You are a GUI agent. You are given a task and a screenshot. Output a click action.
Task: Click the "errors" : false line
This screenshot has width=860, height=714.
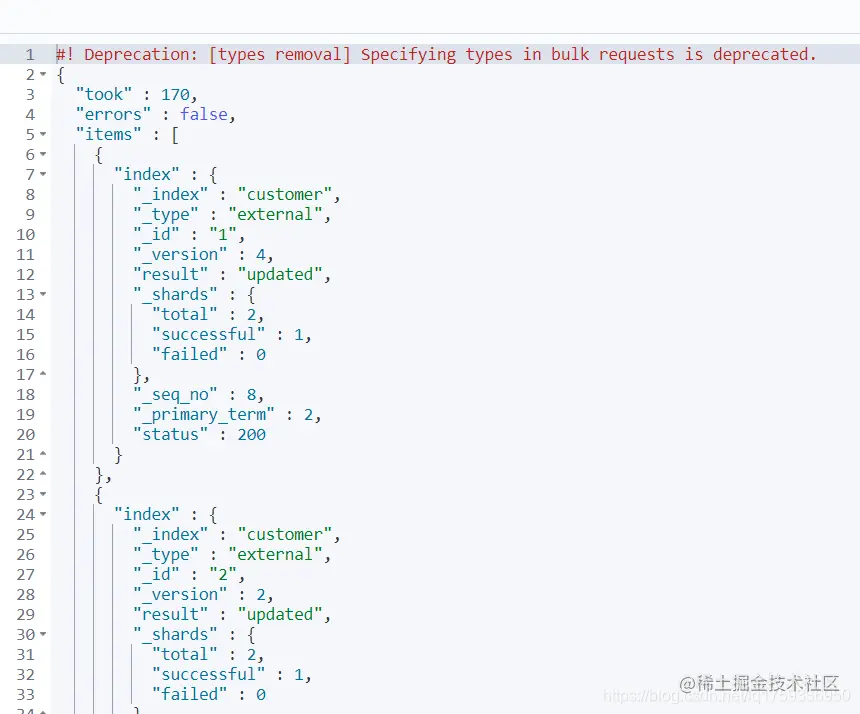click(156, 114)
